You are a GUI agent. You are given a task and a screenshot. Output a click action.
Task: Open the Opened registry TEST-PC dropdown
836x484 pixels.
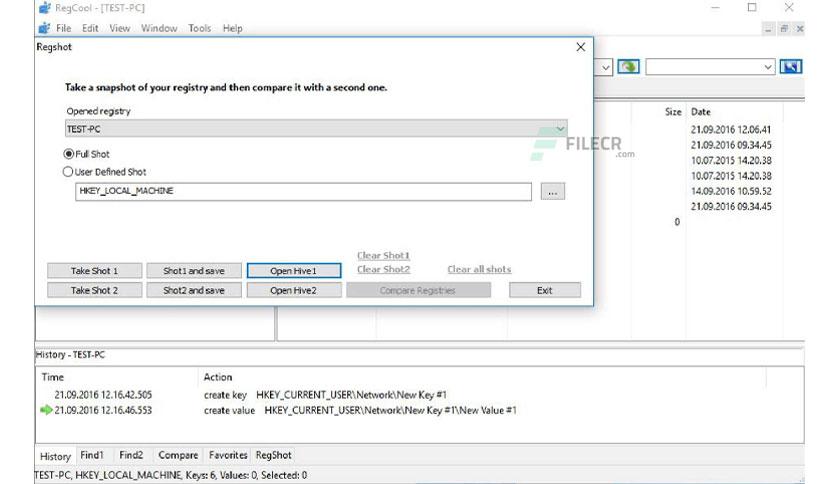click(x=316, y=128)
